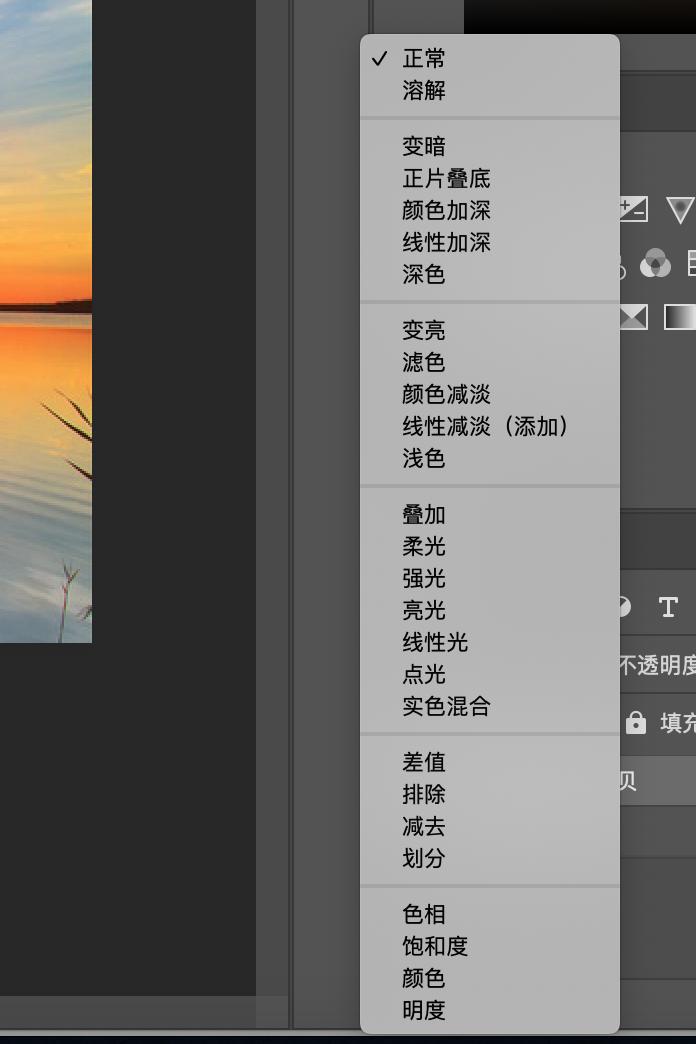Screen dimensions: 696x1044
Task: Add a Gradient Map adjustment
Action: tap(680, 317)
